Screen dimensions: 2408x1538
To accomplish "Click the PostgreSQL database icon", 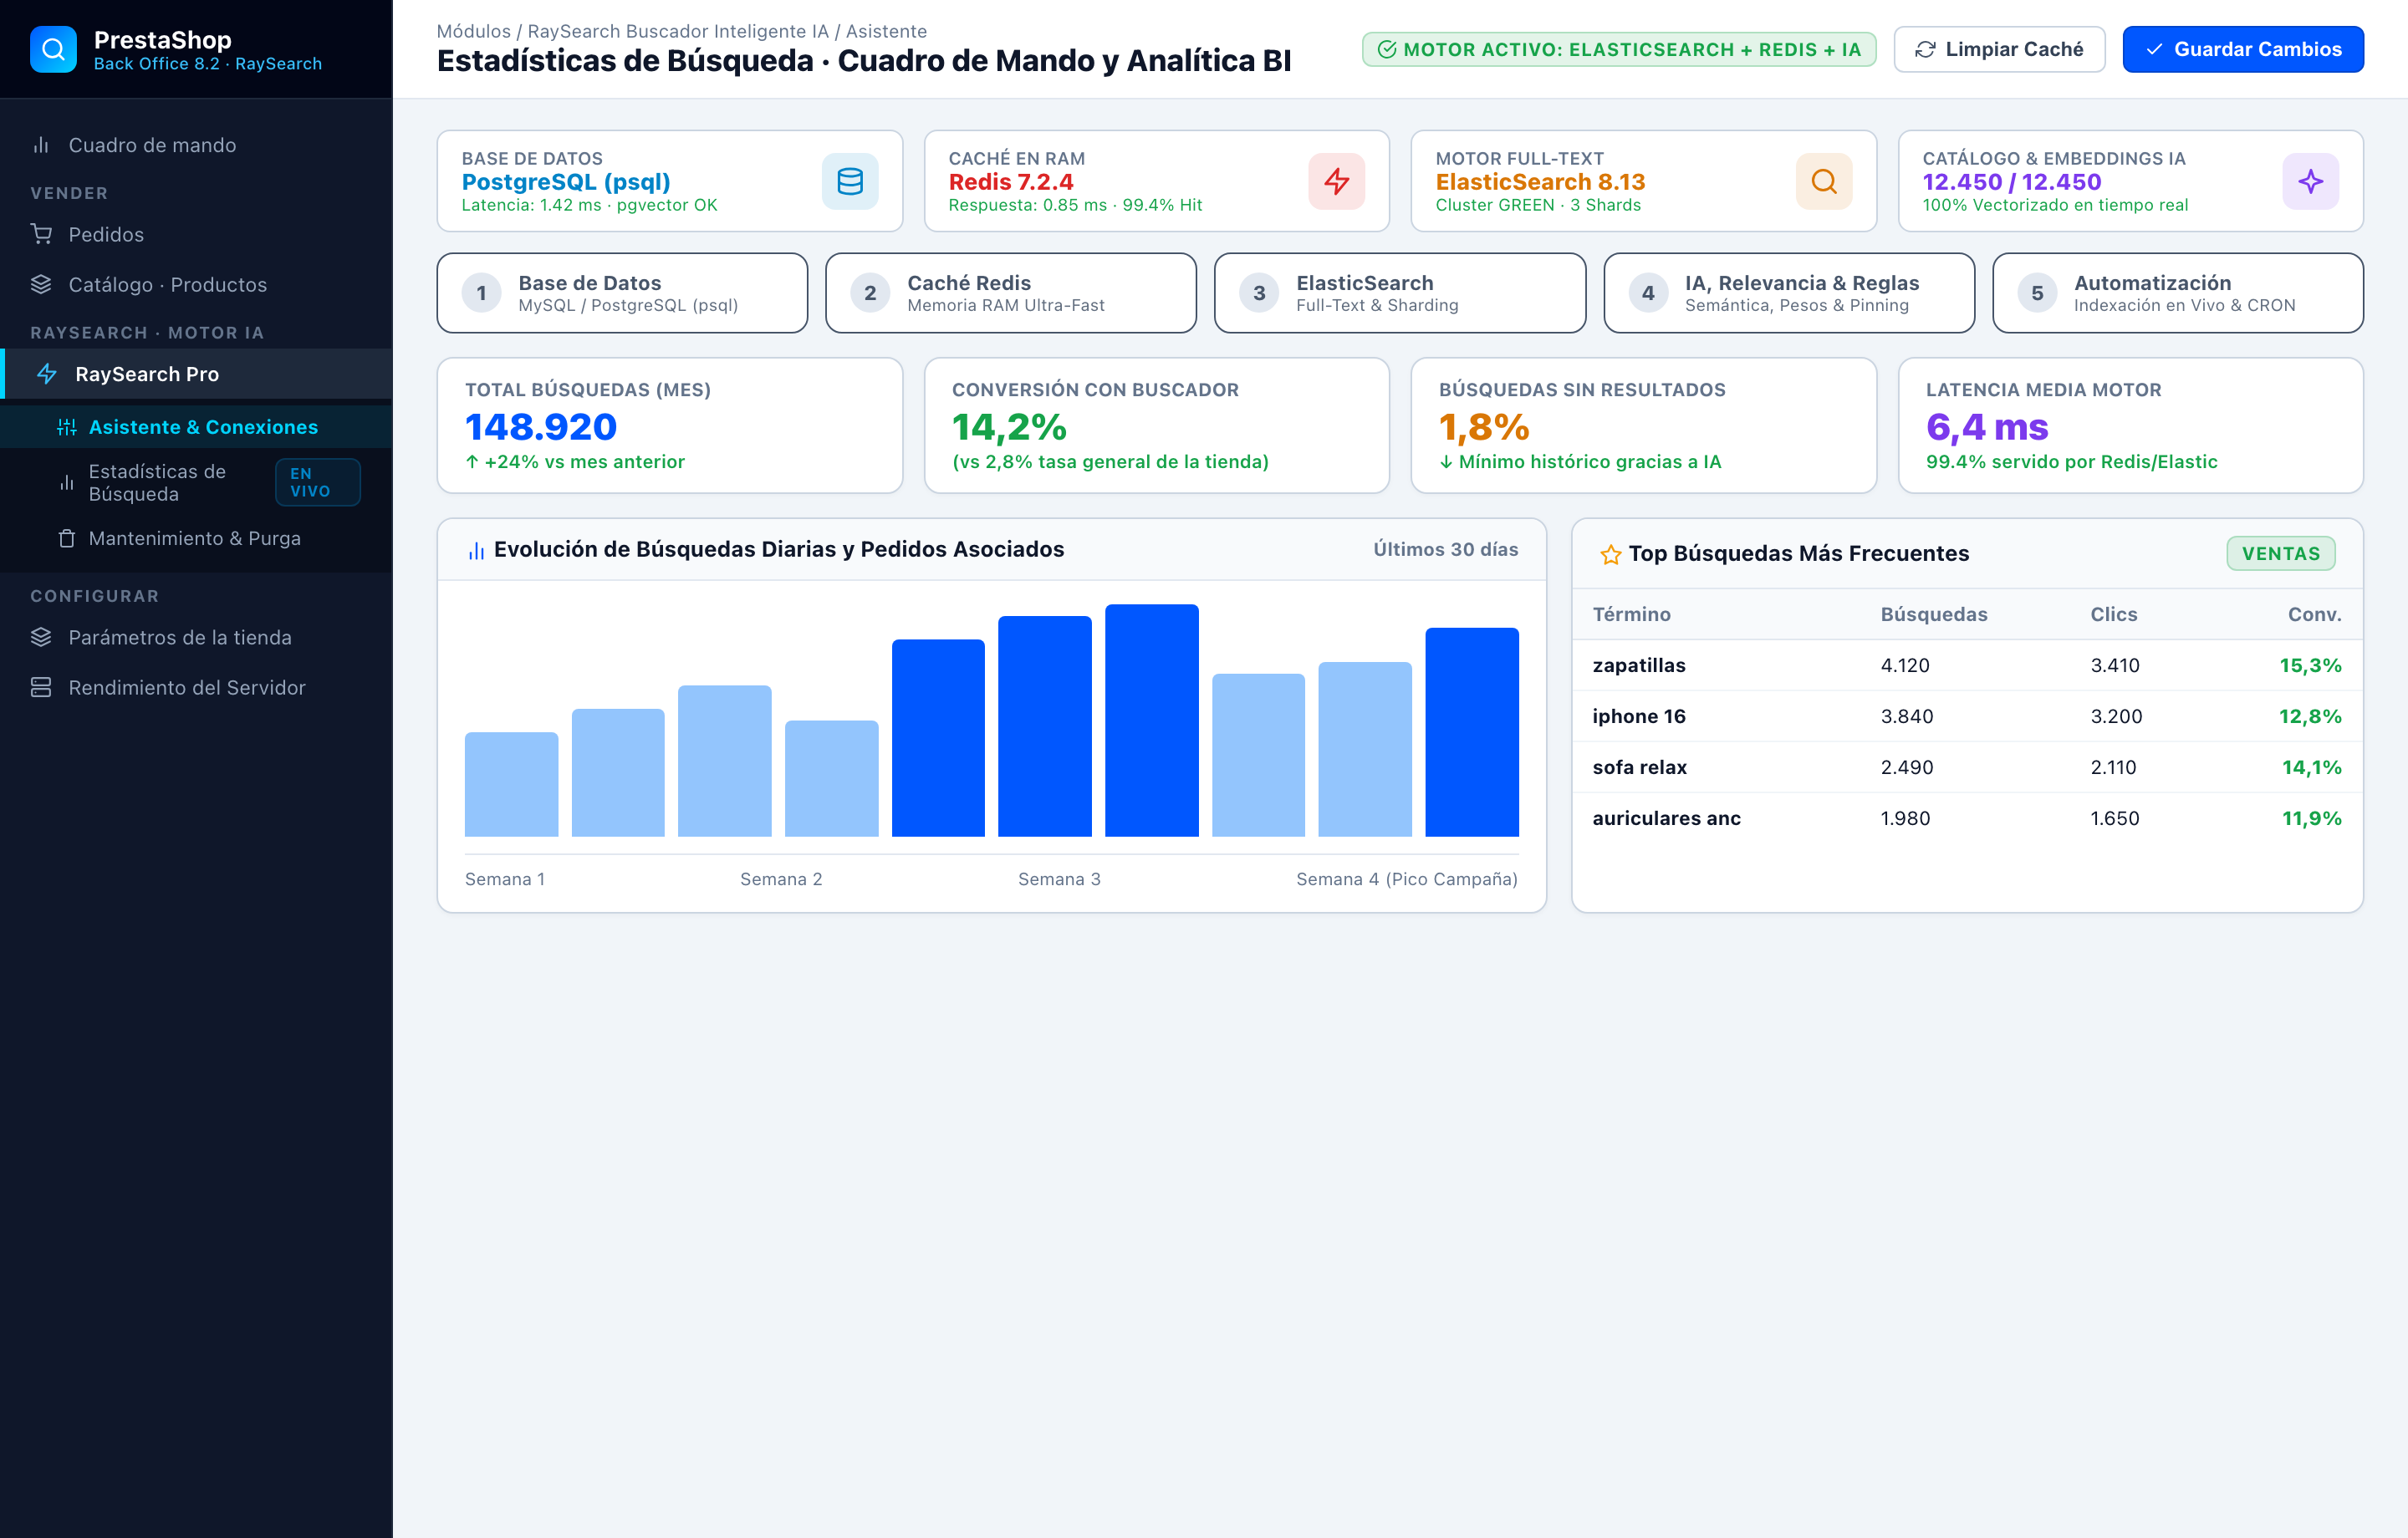I will 849,181.
